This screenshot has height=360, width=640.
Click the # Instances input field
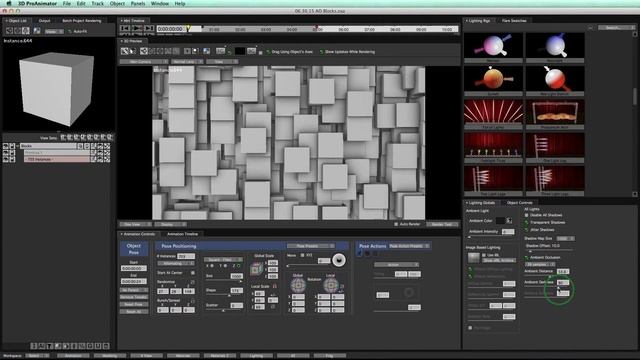click(186, 256)
